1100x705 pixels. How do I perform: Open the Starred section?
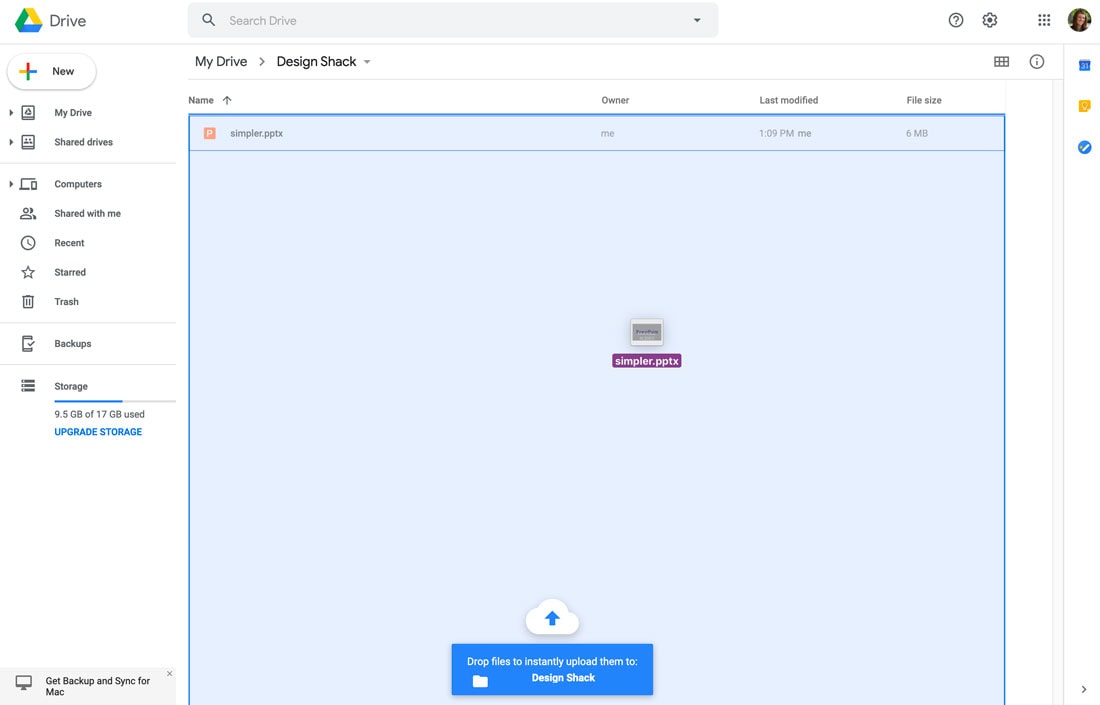click(x=70, y=272)
